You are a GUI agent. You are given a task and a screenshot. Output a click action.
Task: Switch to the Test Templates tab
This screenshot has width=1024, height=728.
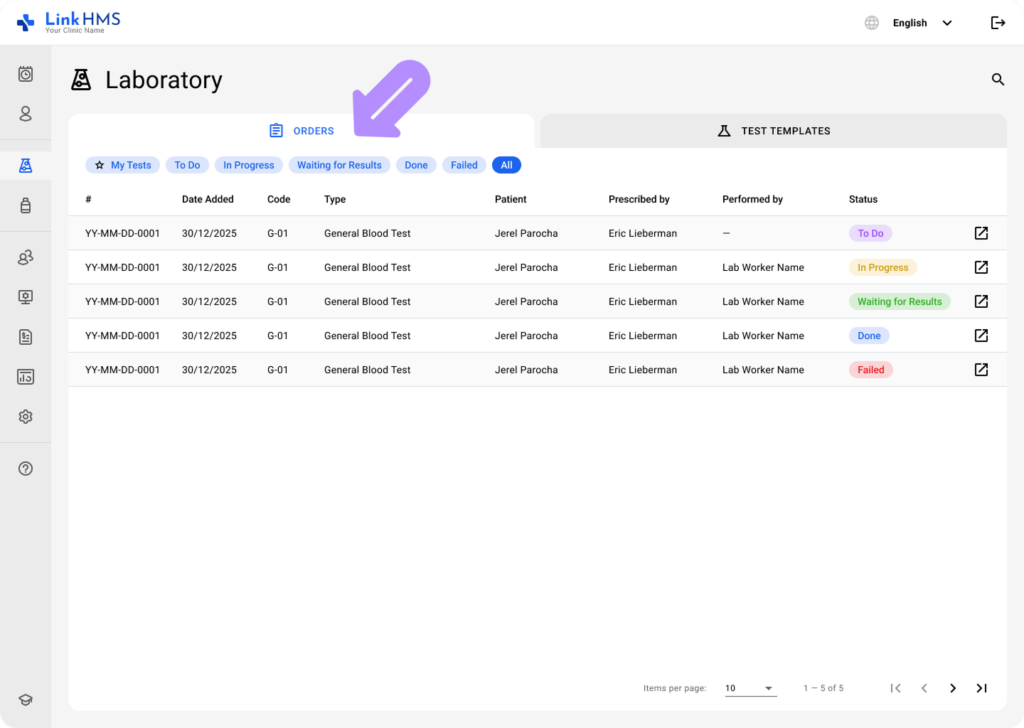[x=773, y=131]
